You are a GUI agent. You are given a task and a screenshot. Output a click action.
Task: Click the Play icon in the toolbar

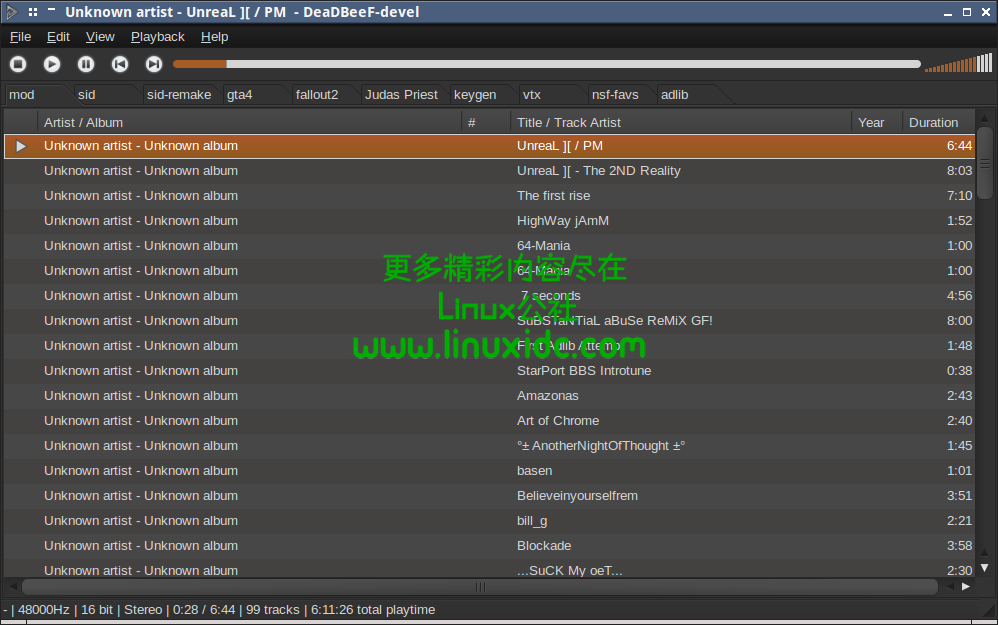click(x=51, y=63)
